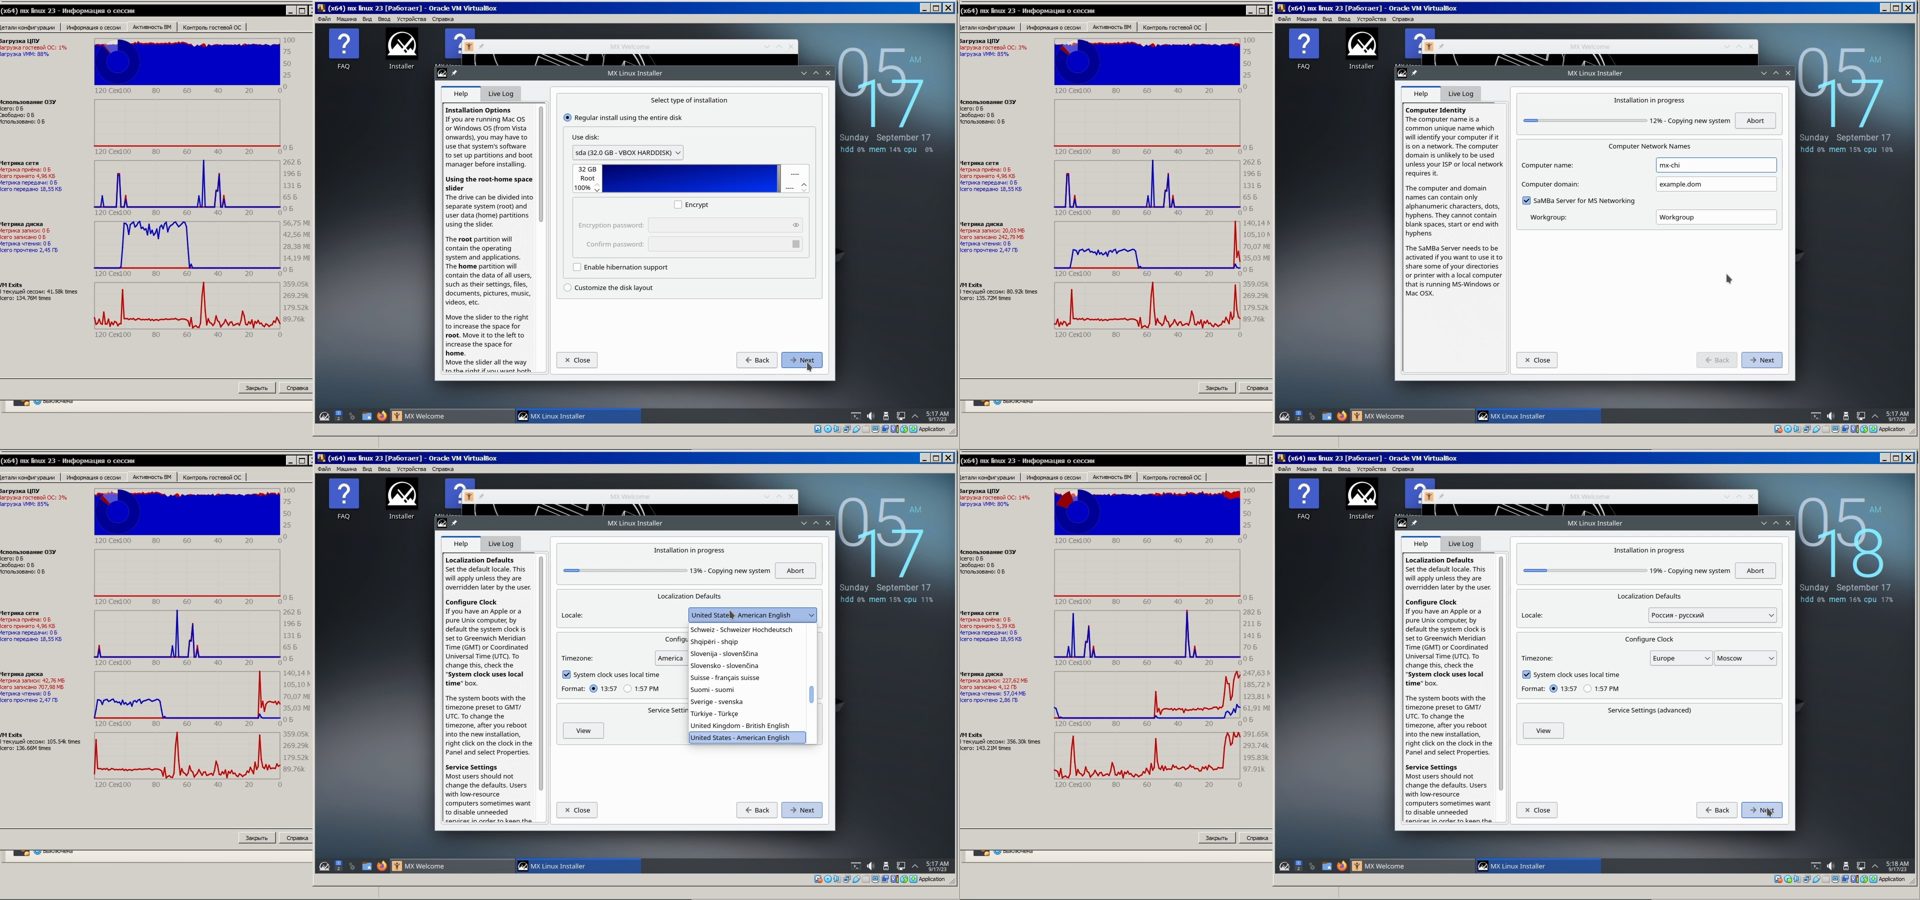Select Regular install using the entire disk

coord(568,118)
